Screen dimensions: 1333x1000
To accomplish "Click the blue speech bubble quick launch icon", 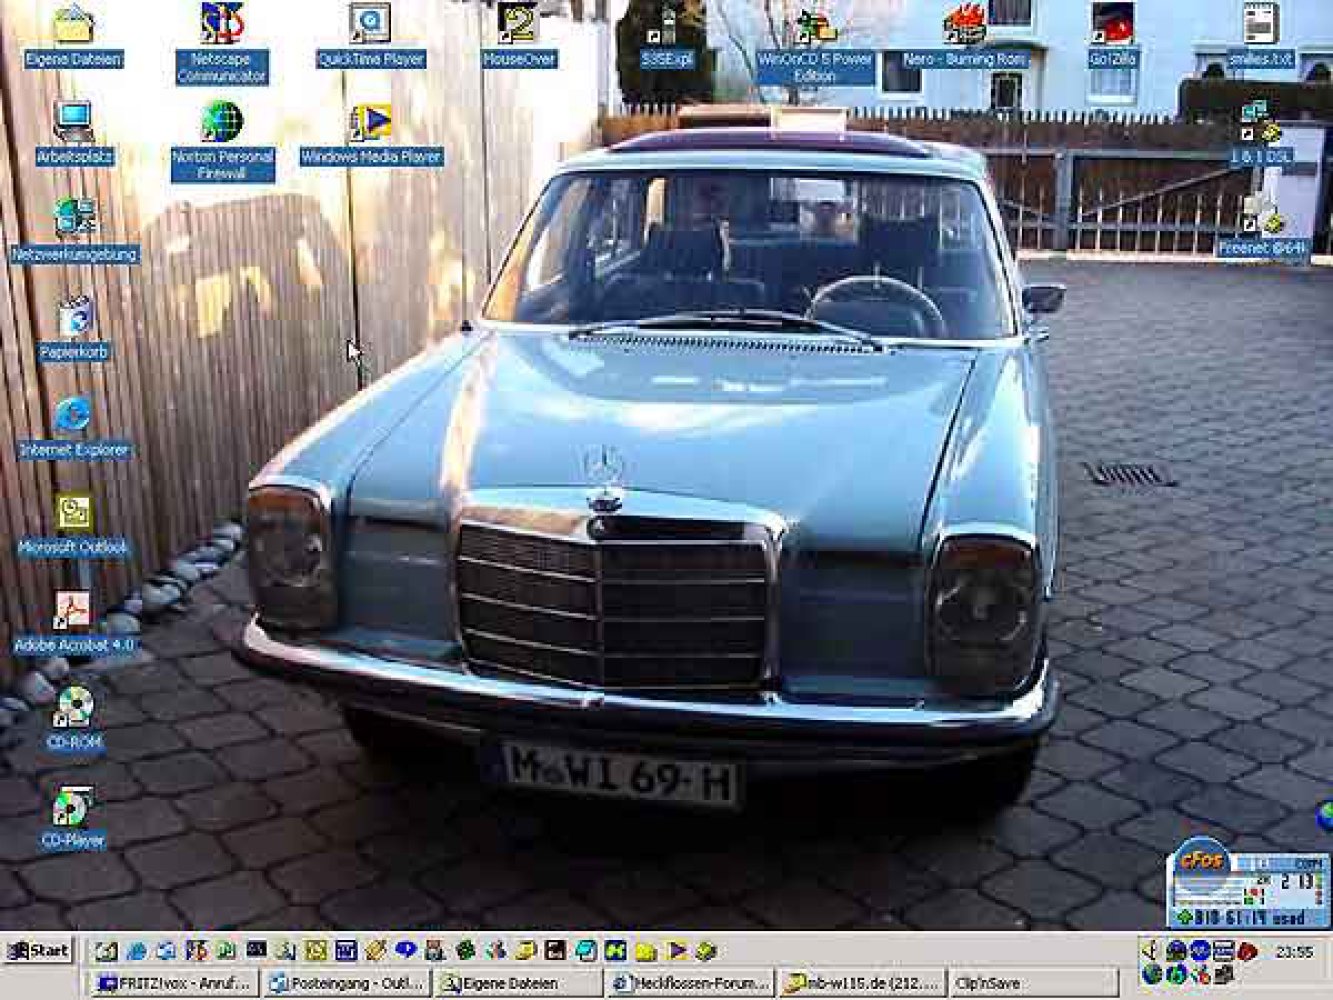I will pos(406,948).
